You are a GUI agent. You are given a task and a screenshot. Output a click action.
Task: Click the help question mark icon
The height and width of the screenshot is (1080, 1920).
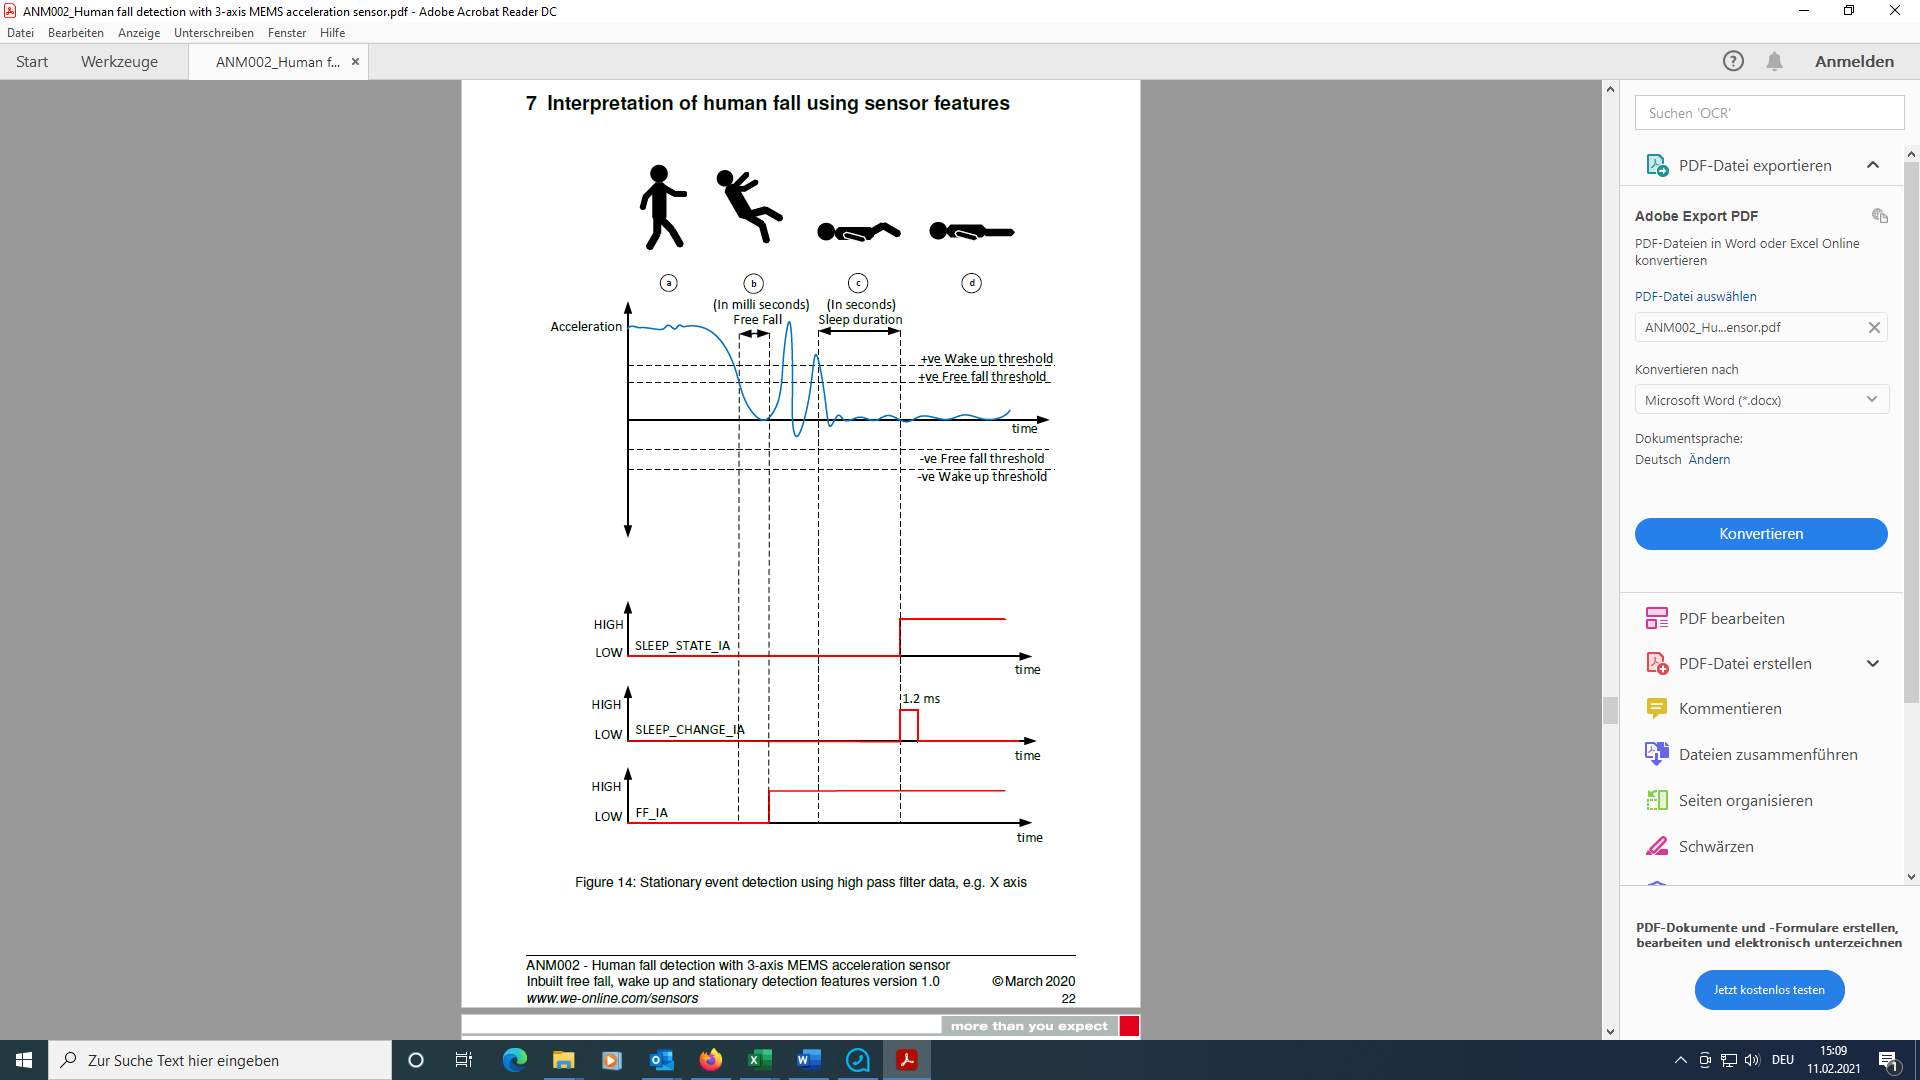[1733, 61]
